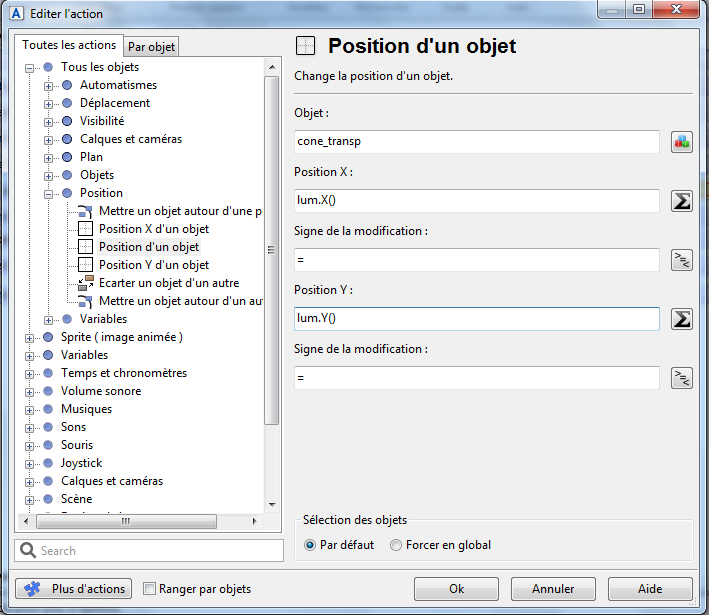The image size is (709, 615).
Task: Expand the Déplacement category
Action: [48, 104]
